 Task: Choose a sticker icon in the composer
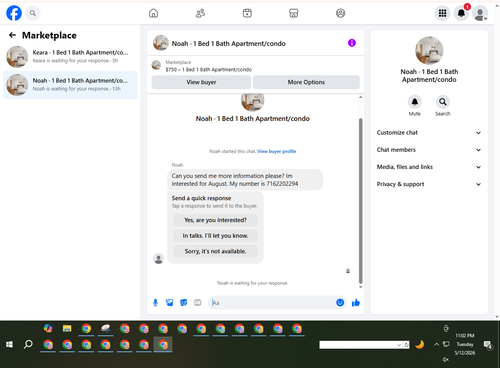(184, 303)
